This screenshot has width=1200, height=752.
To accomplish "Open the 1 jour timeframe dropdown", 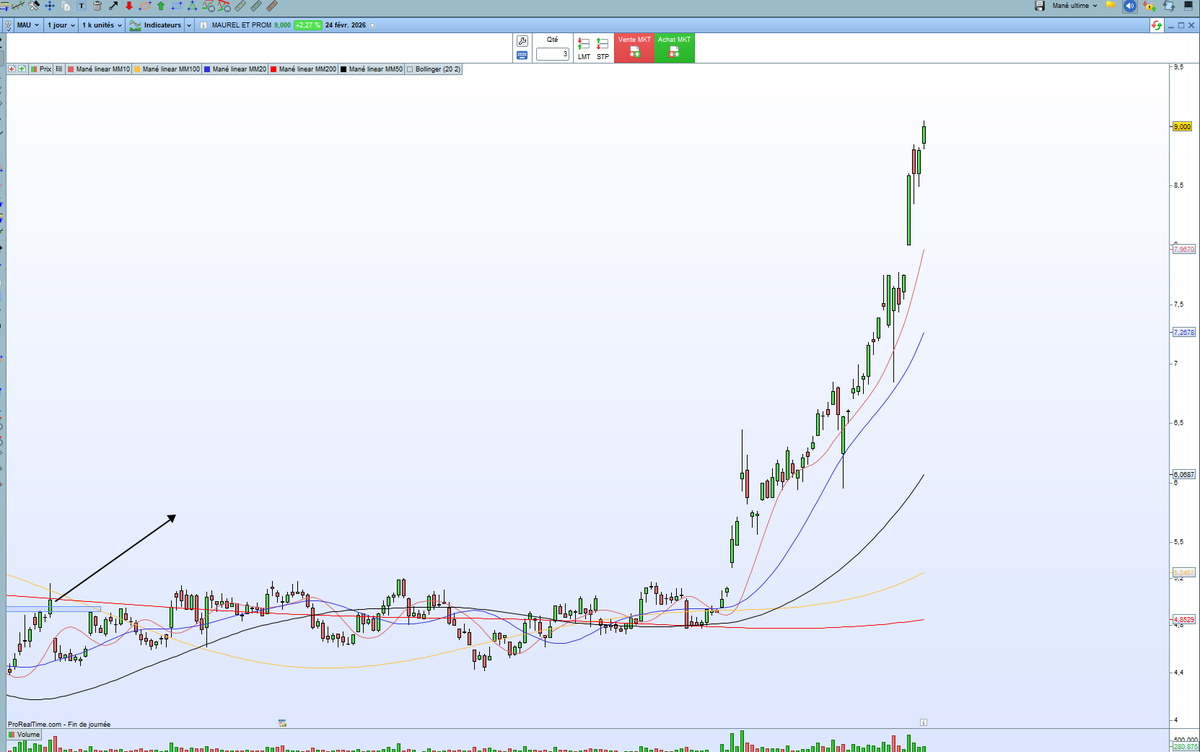I will click(61, 25).
